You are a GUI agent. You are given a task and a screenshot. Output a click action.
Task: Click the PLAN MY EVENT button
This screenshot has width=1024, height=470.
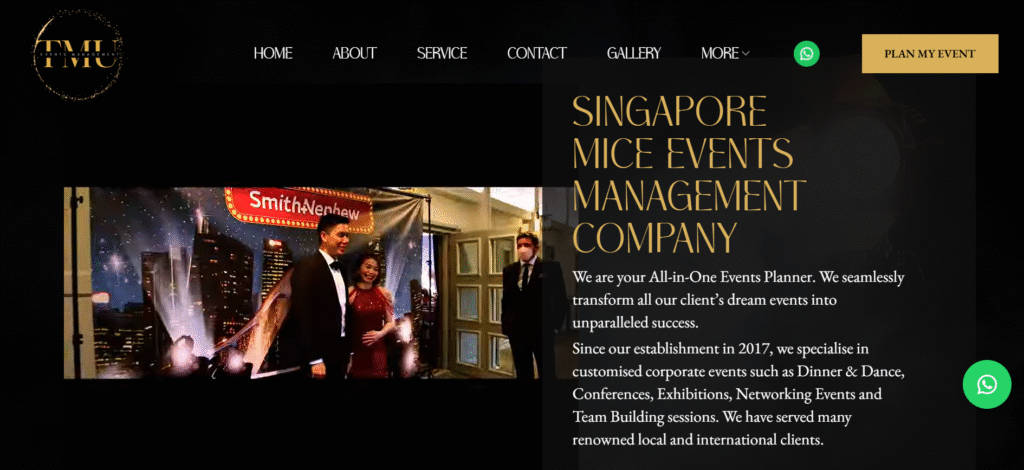930,54
